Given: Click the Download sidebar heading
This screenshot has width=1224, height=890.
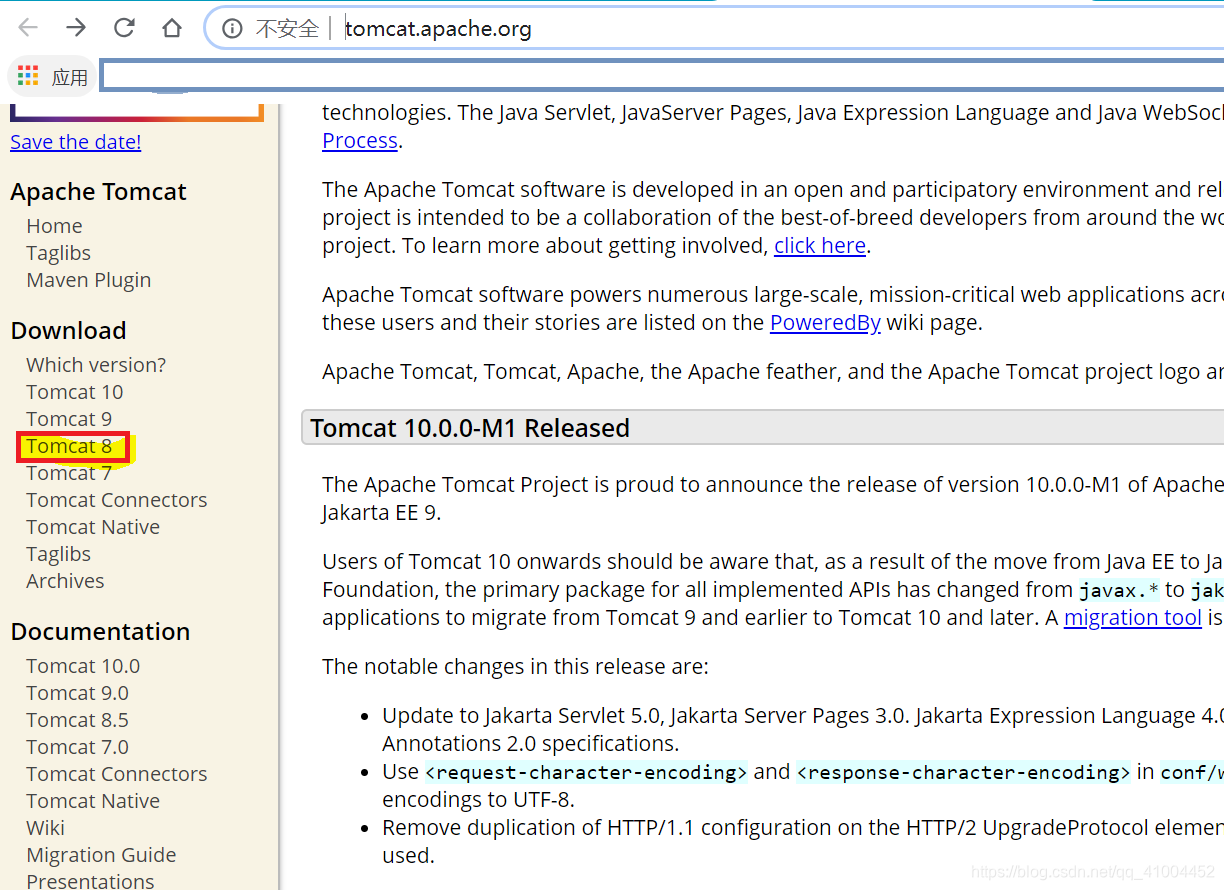Looking at the screenshot, I should click(68, 331).
